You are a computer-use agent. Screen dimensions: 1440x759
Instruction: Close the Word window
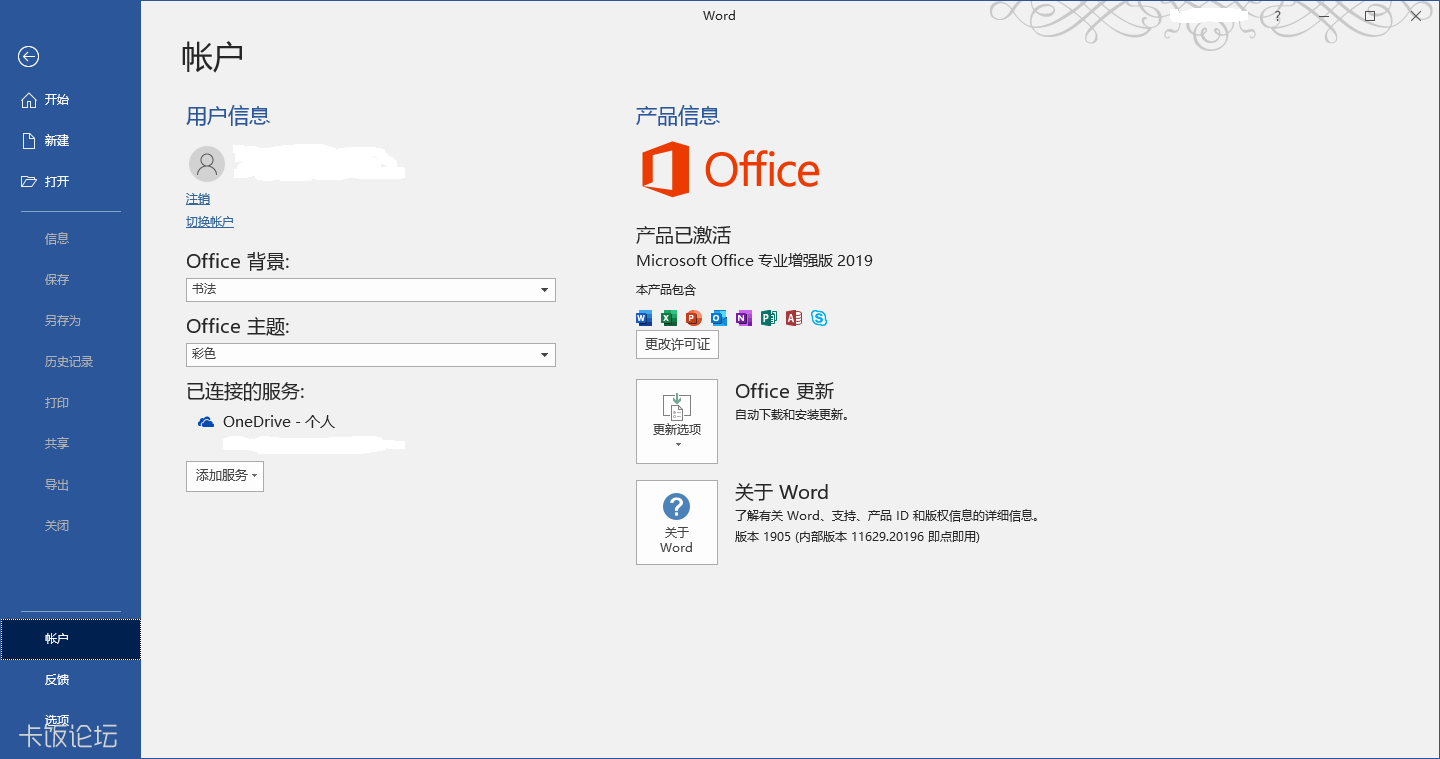coord(1416,16)
